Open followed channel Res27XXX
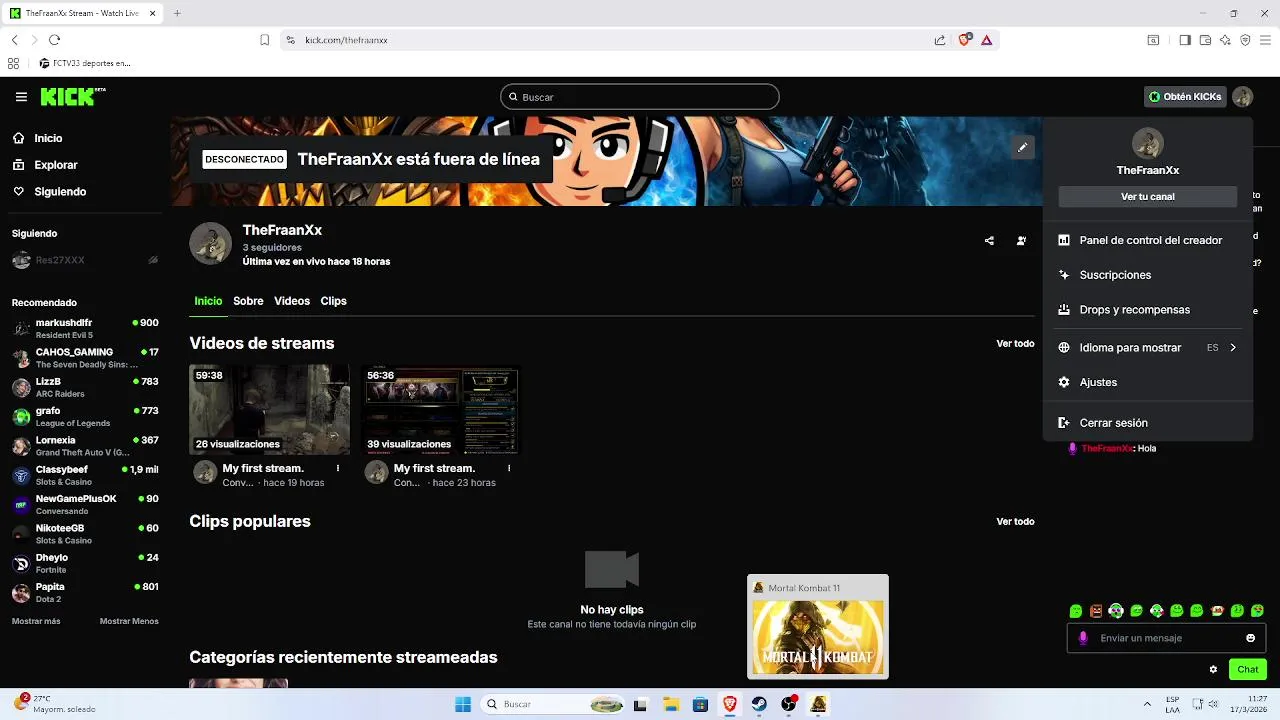This screenshot has width=1280, height=720. click(x=85, y=260)
